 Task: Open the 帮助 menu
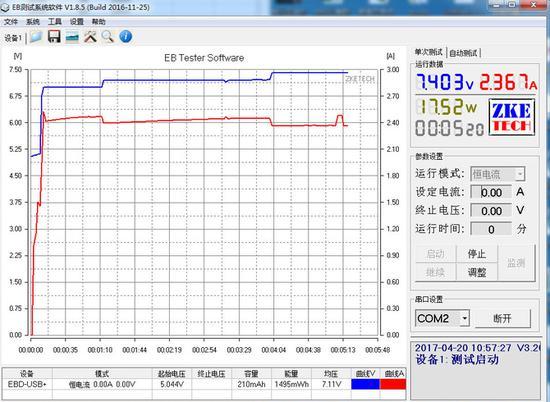point(99,22)
